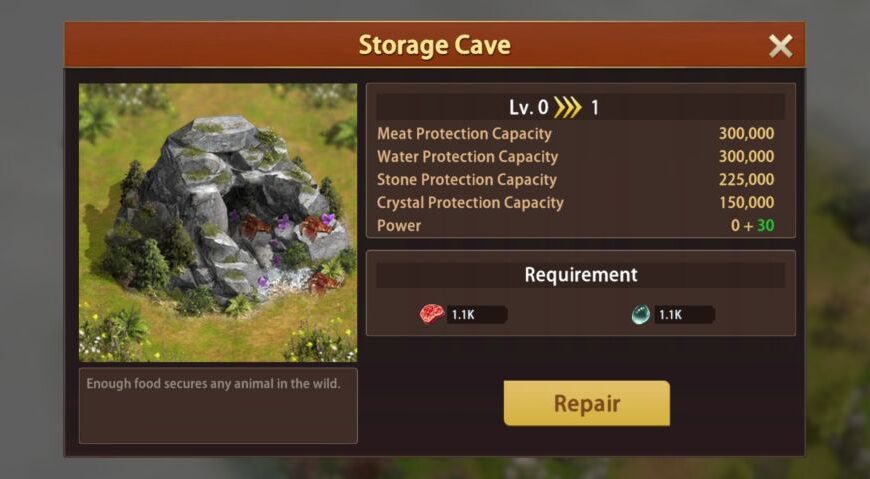The height and width of the screenshot is (479, 870).
Task: Select Water Protection Capacity row
Action: 575,157
